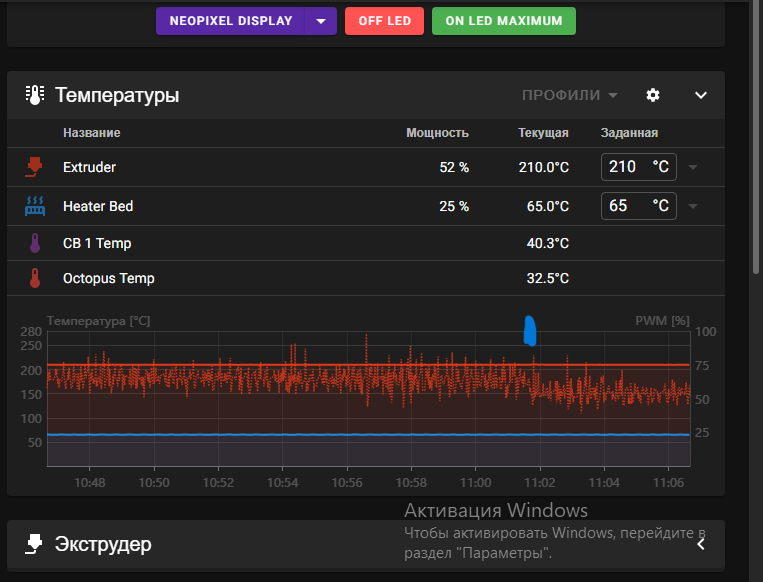
Task: Toggle Extruder series via its name
Action: (89, 167)
